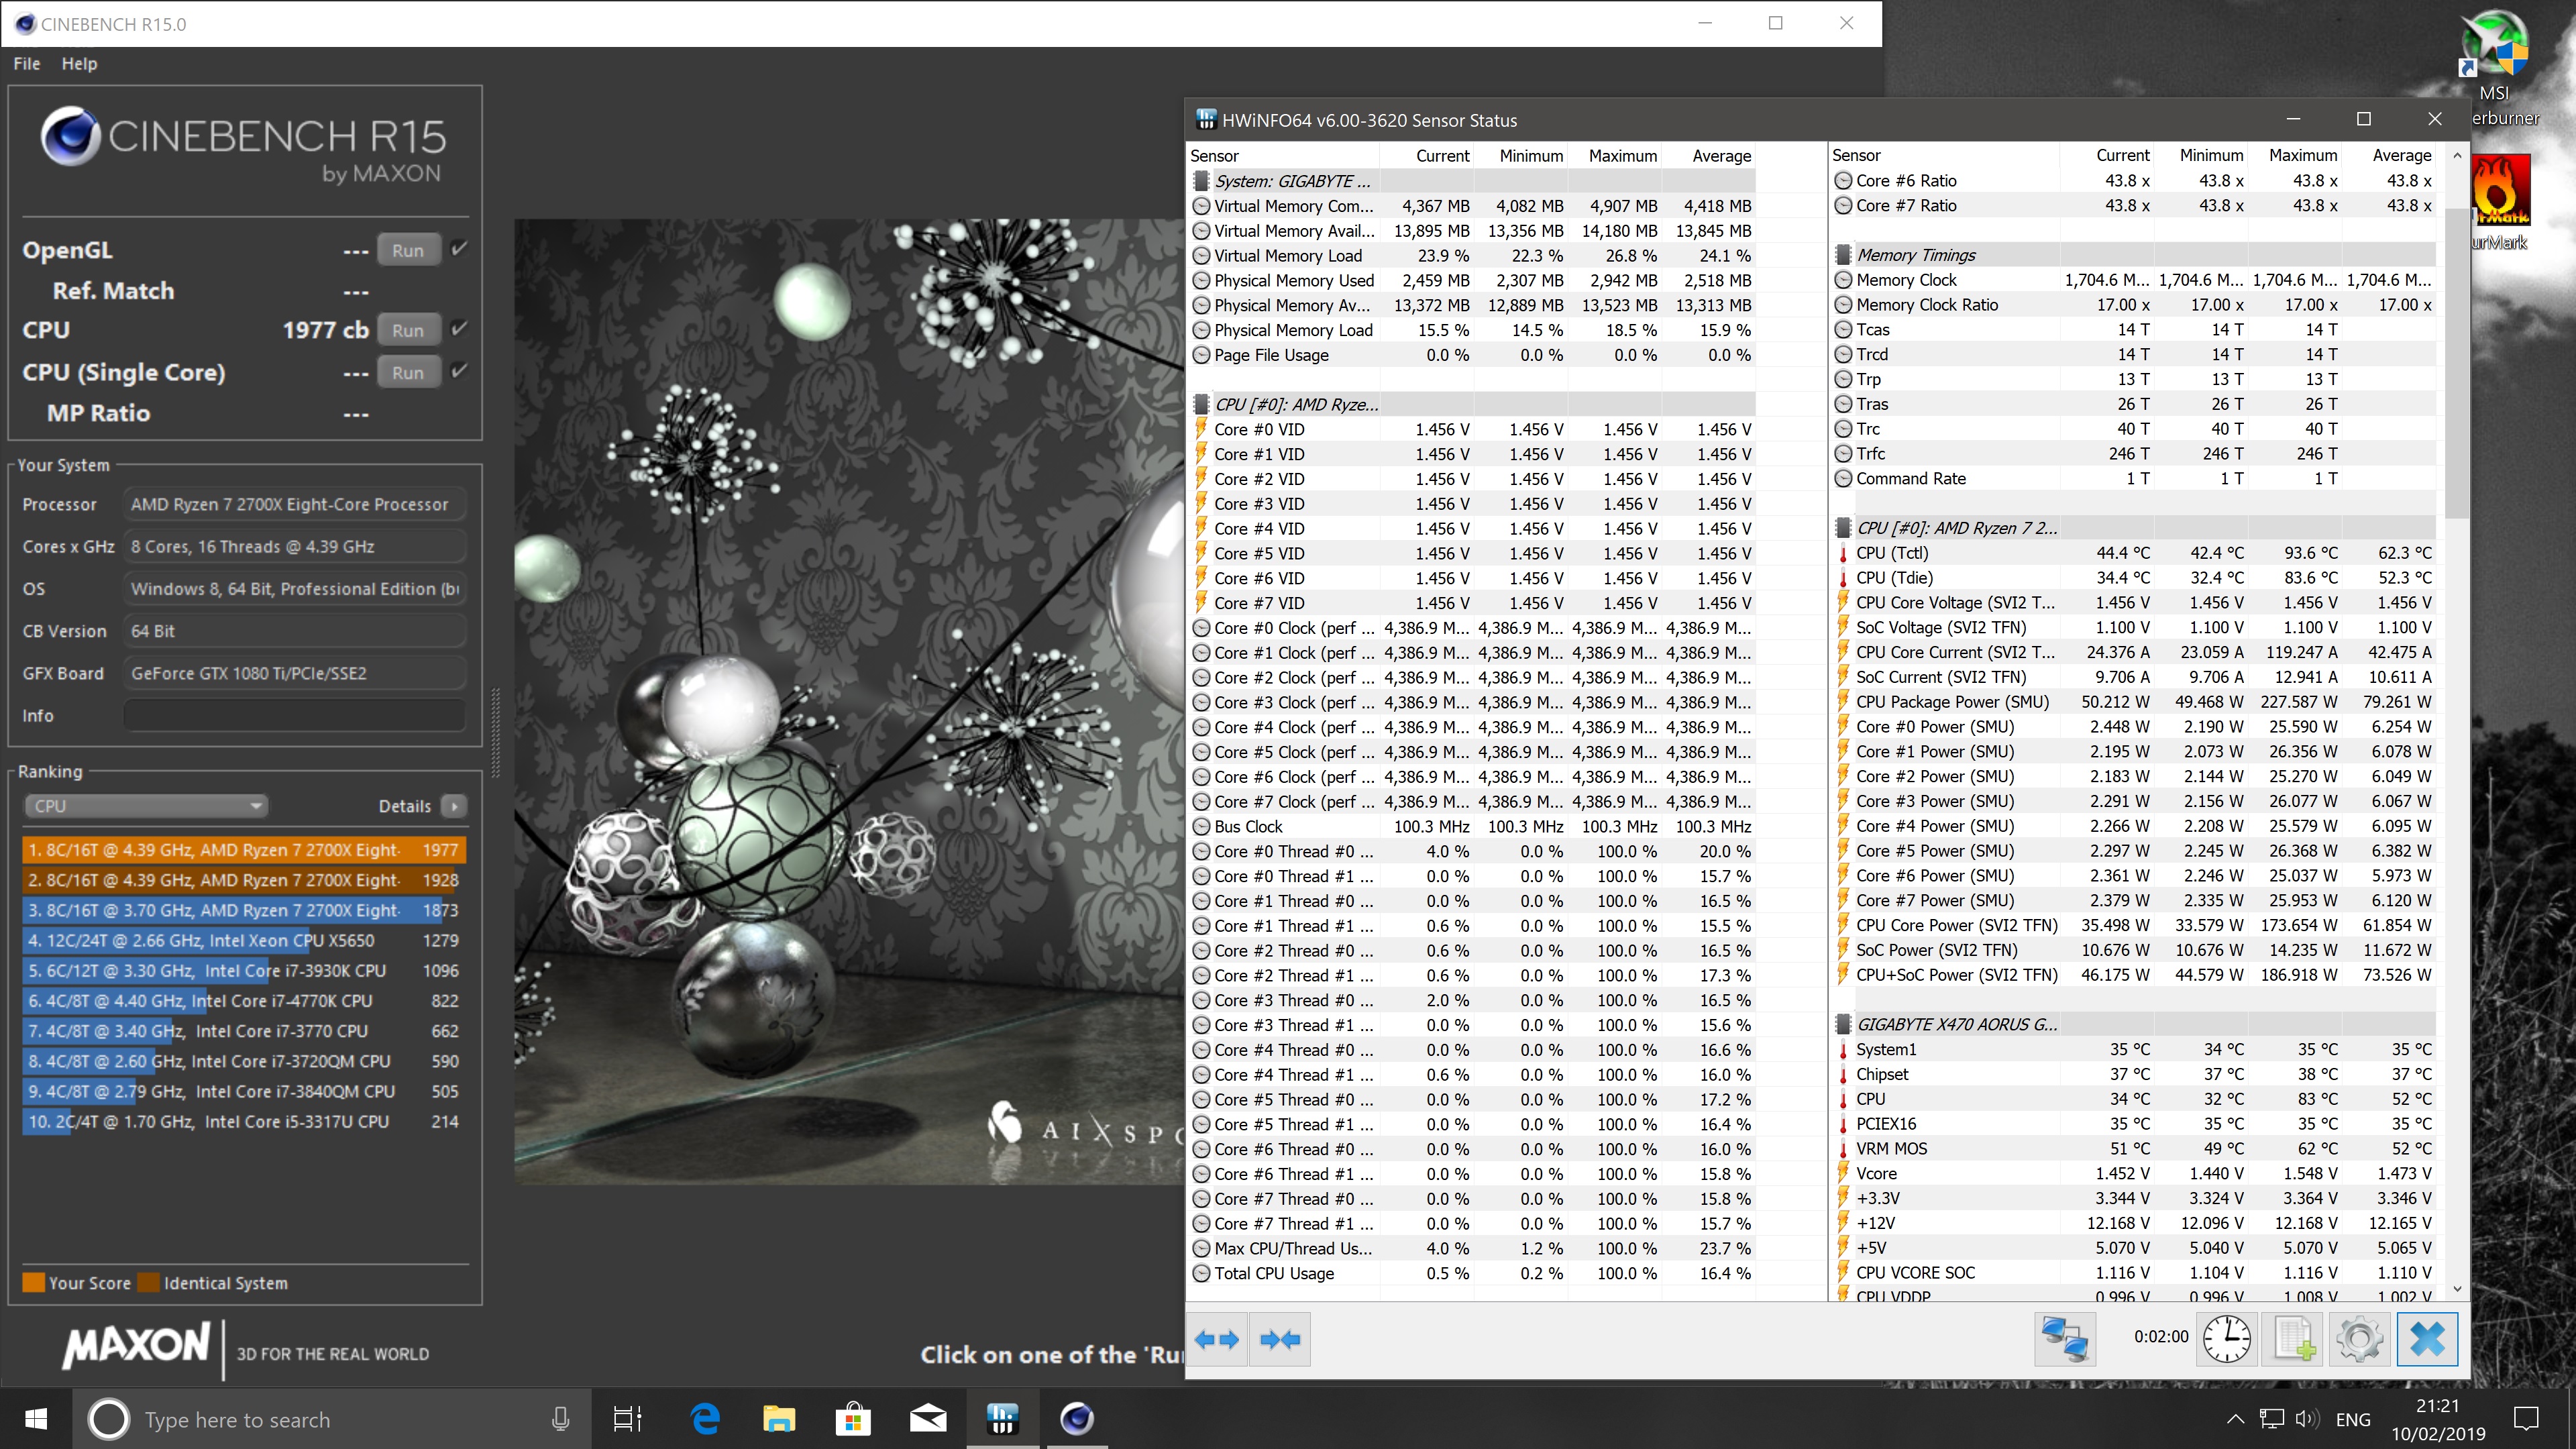Switch to HWiNFO taskbar icon

pyautogui.click(x=1002, y=1419)
